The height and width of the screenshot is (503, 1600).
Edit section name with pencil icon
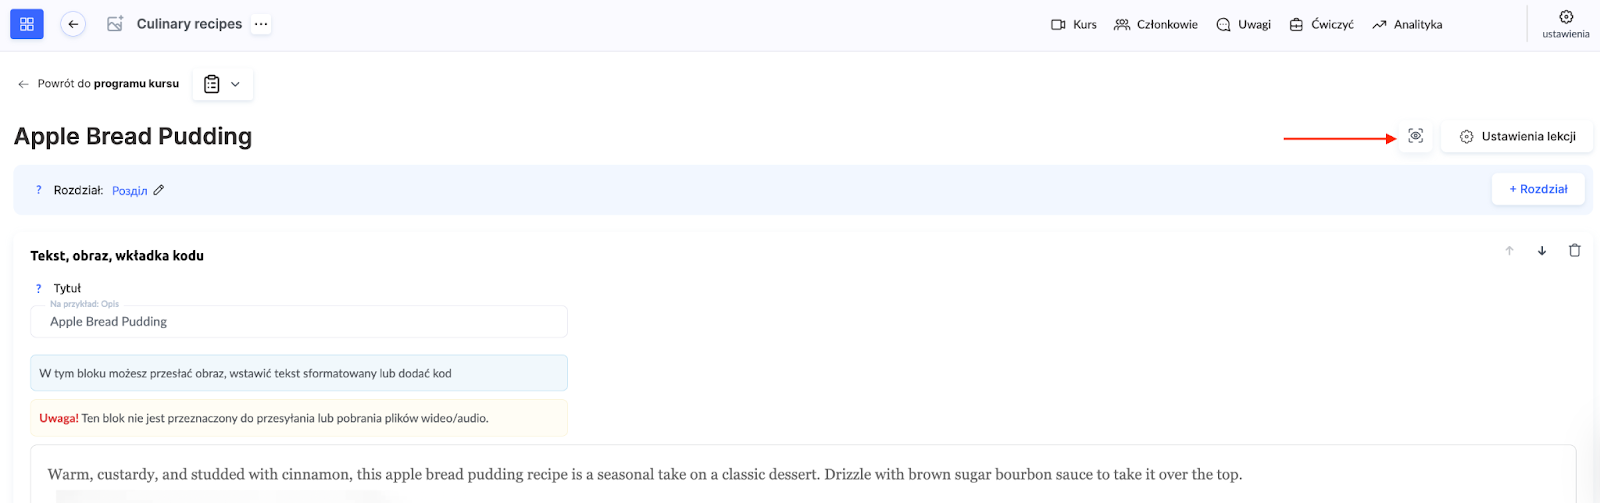point(159,190)
